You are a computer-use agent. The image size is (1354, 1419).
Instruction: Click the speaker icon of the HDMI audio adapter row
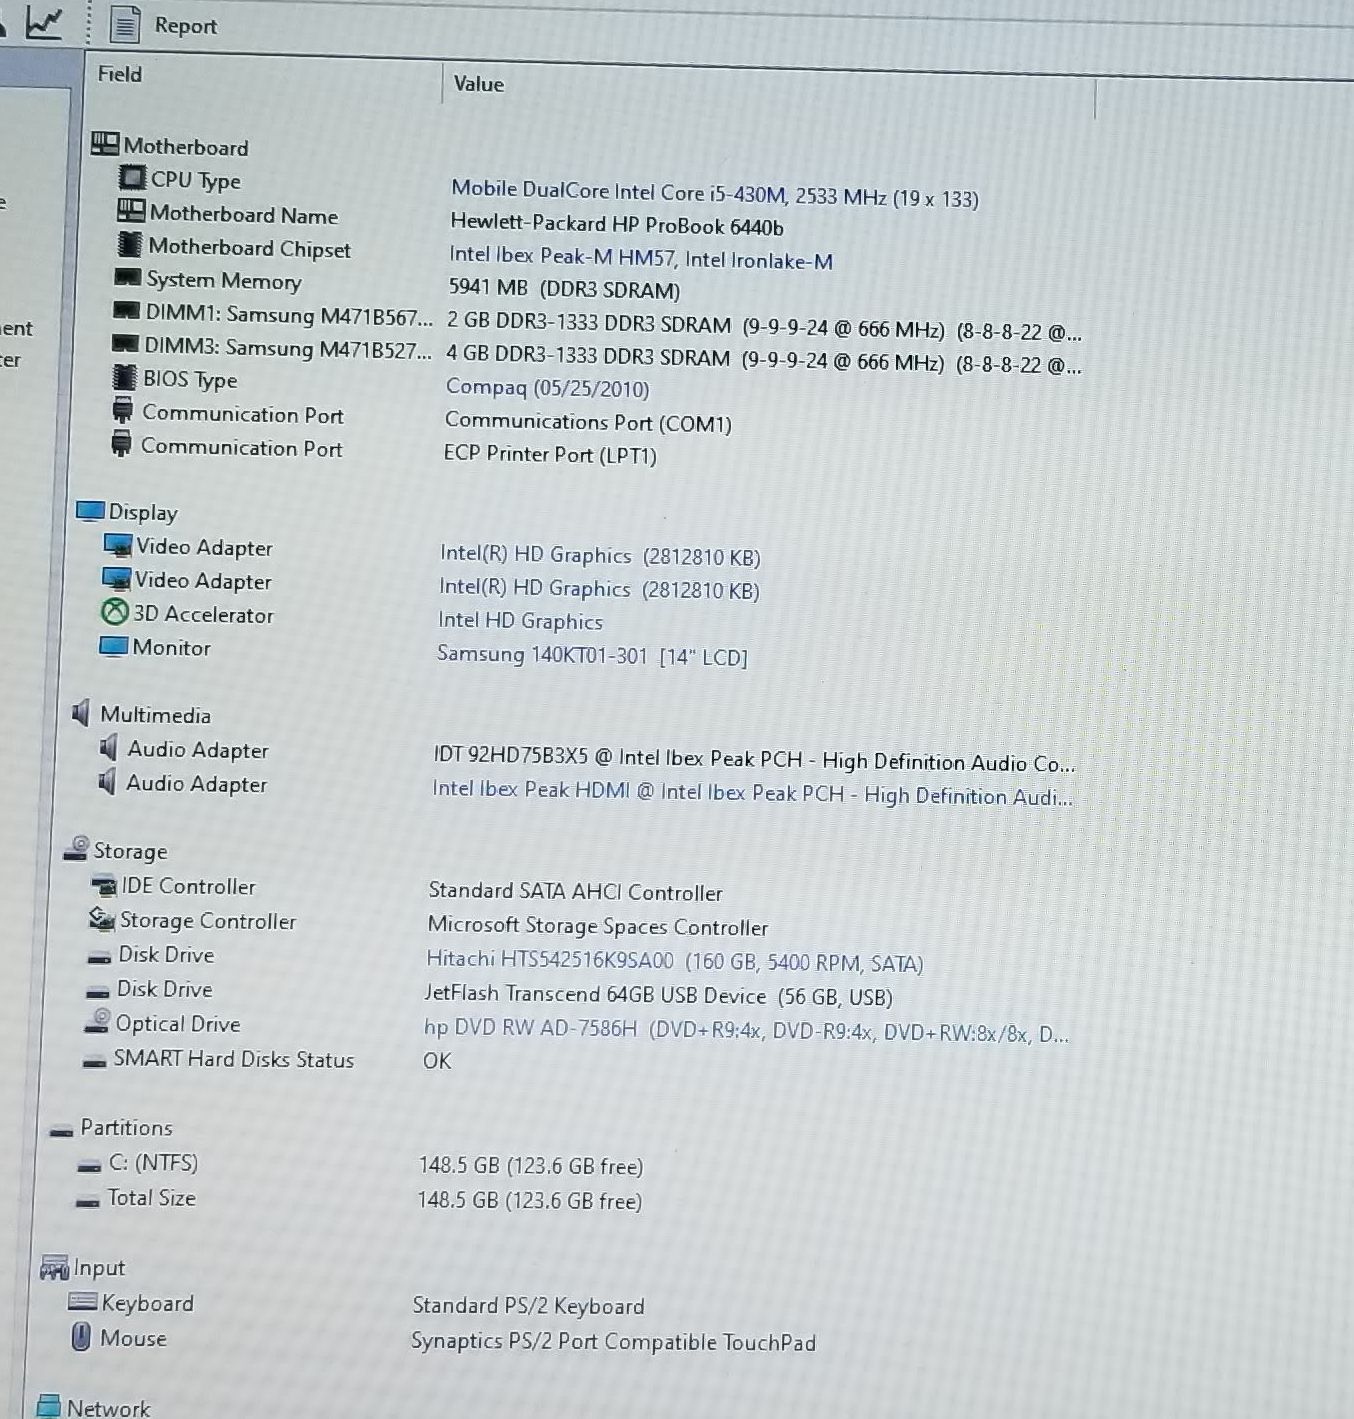(x=106, y=782)
